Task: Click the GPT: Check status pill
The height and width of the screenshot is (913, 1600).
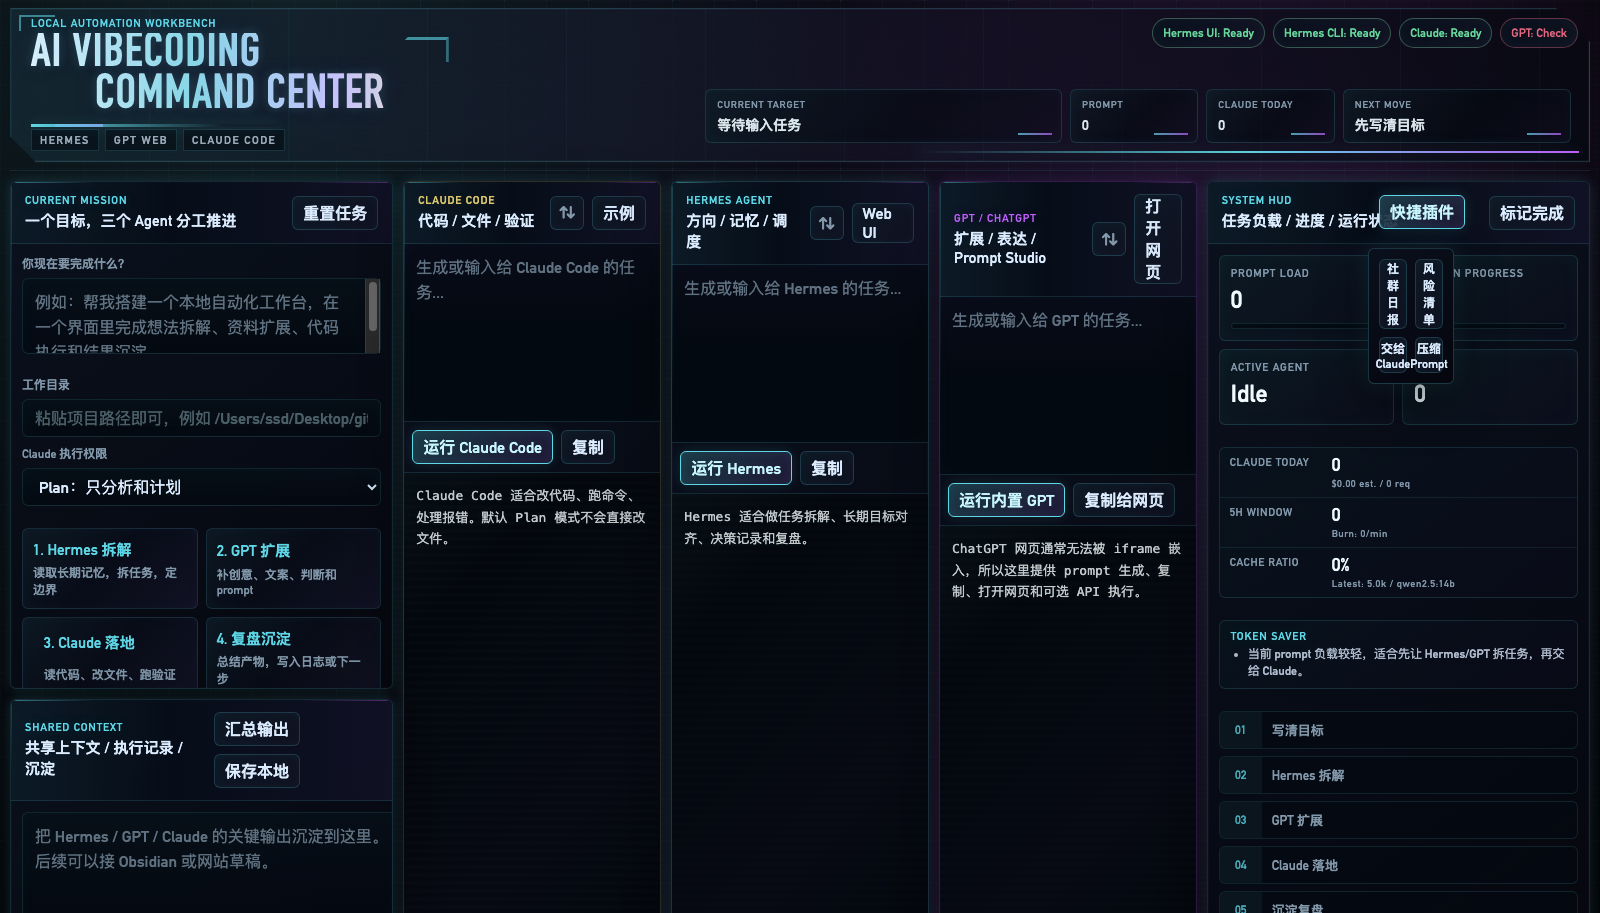Action: point(1539,33)
